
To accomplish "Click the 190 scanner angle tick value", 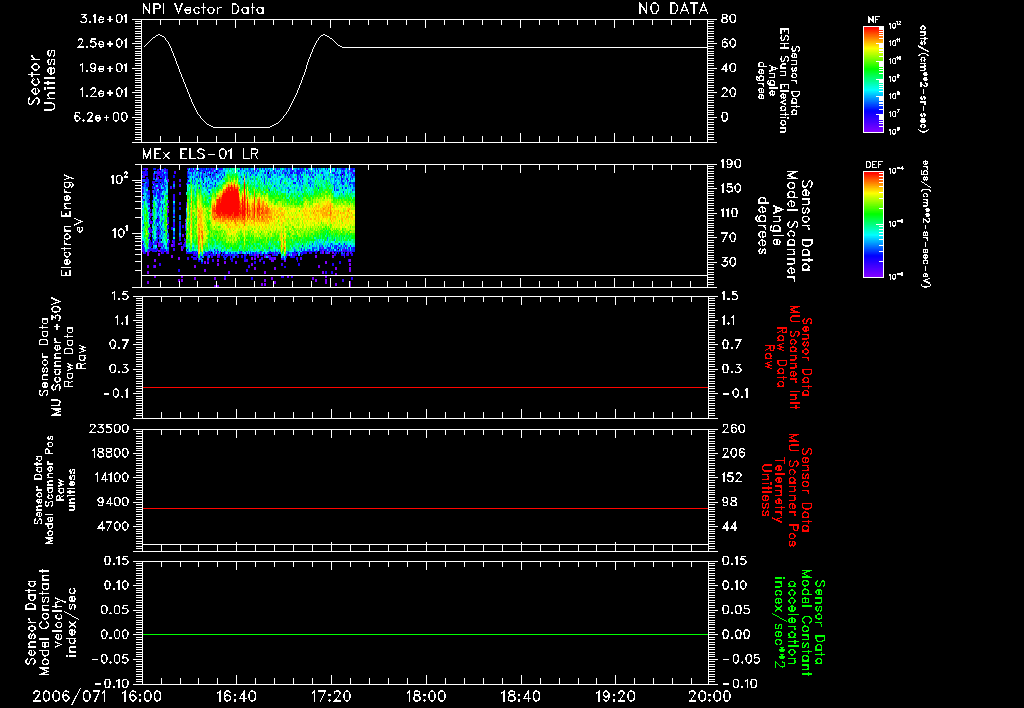I will (x=731, y=164).
